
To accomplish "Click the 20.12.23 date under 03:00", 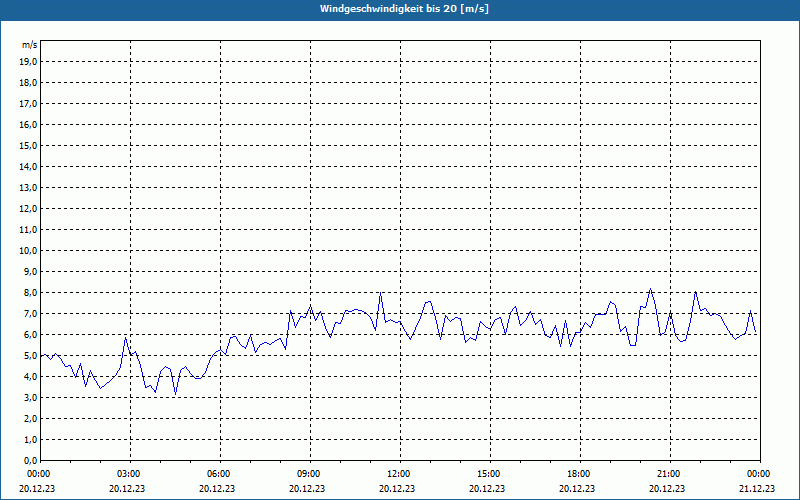I will [127, 488].
